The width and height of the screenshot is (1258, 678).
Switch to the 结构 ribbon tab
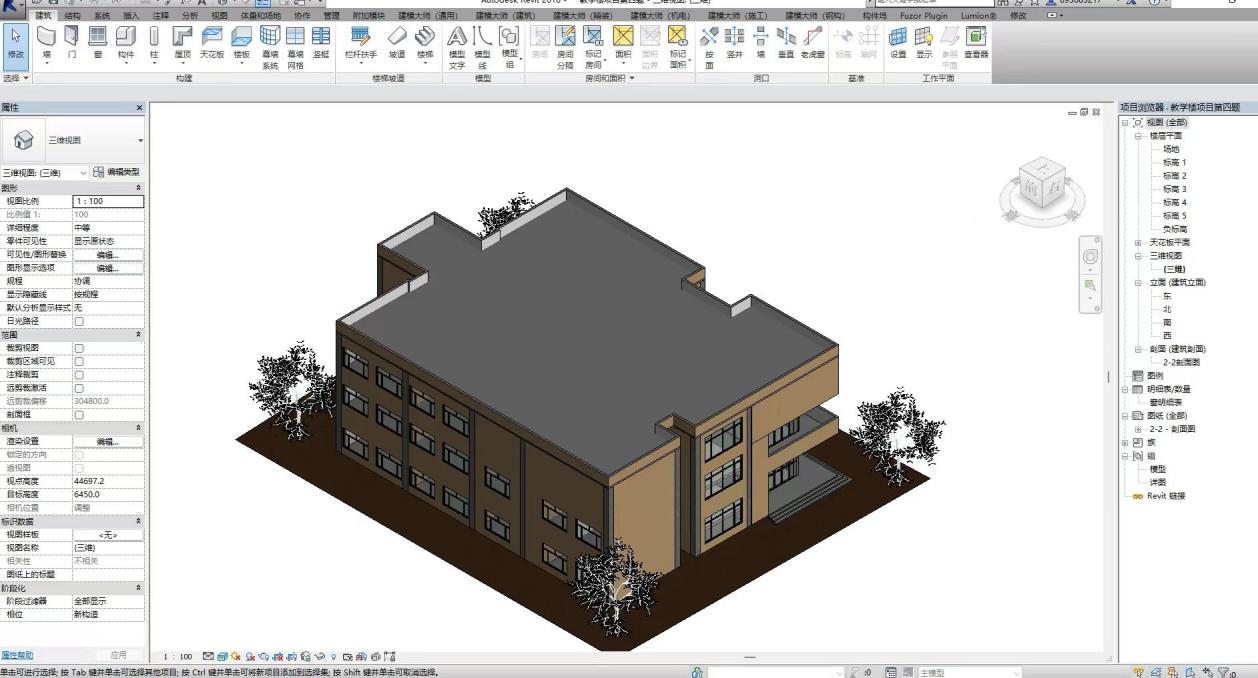coord(72,16)
